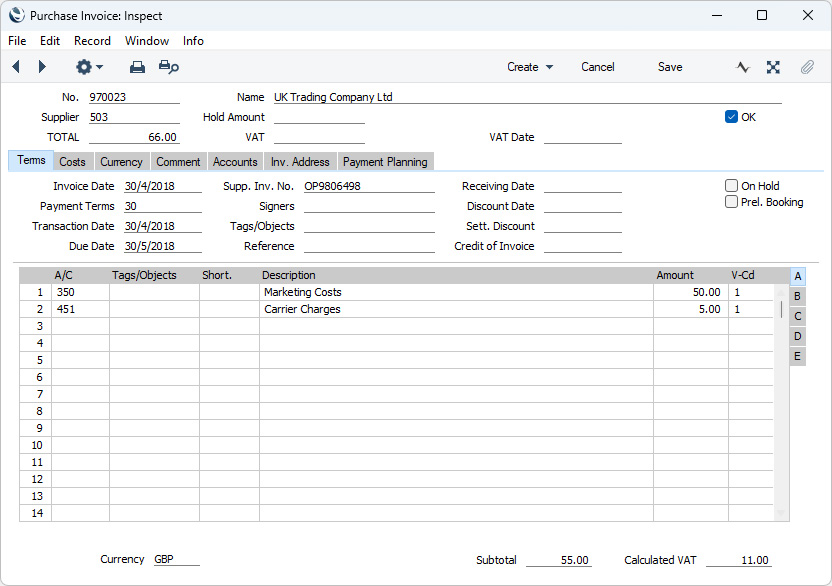832x586 pixels.
Task: Open the Edit menu
Action: [50, 41]
